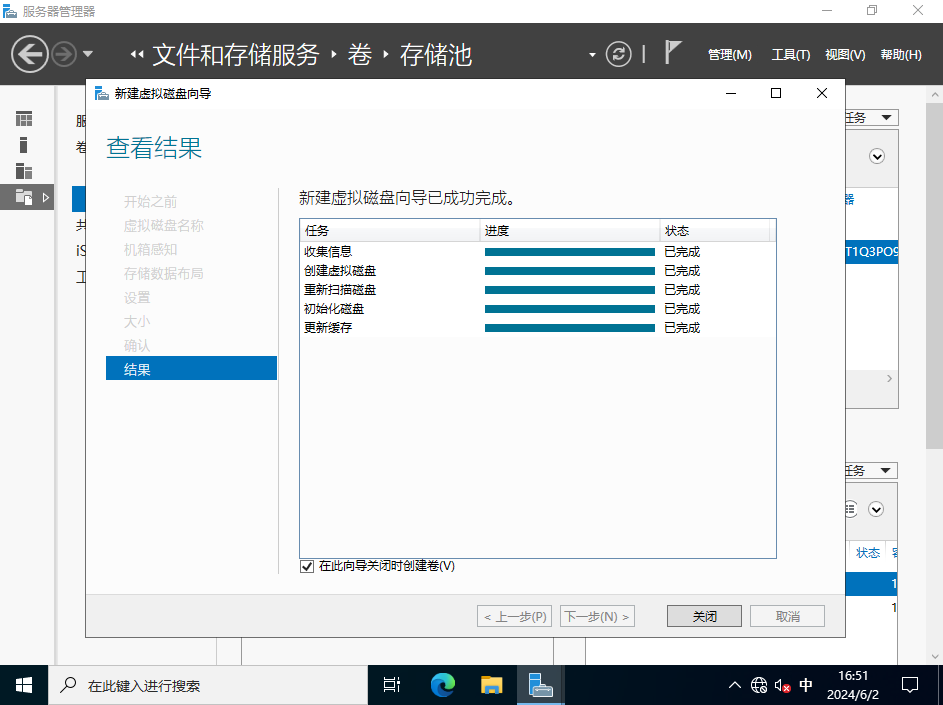Select File and Storage Services sidebar icon
Image resolution: width=943 pixels, height=705 pixels.
coord(24,197)
